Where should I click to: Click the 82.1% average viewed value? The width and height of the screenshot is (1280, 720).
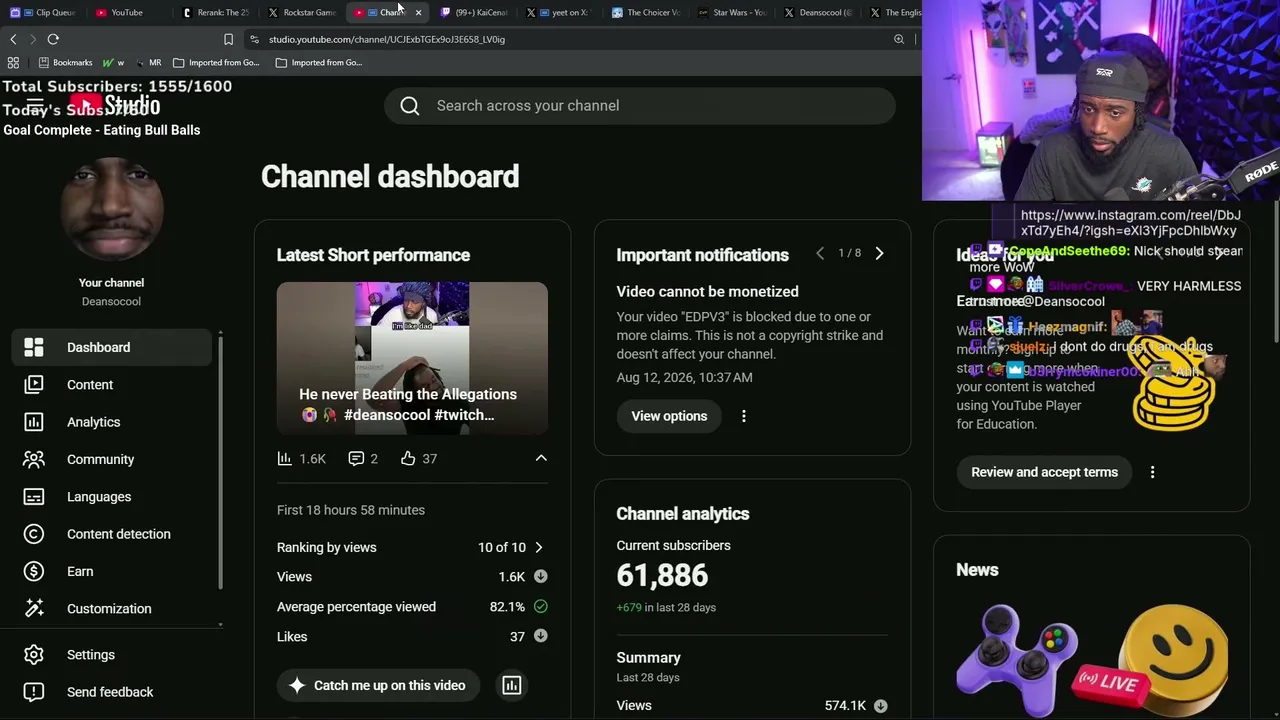pyautogui.click(x=507, y=606)
